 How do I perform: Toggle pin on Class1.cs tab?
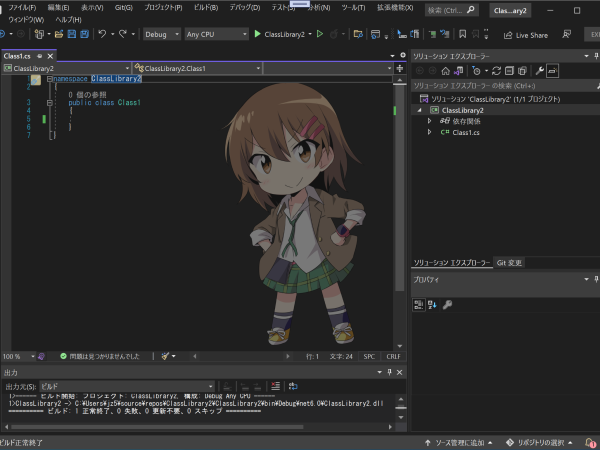[39, 56]
